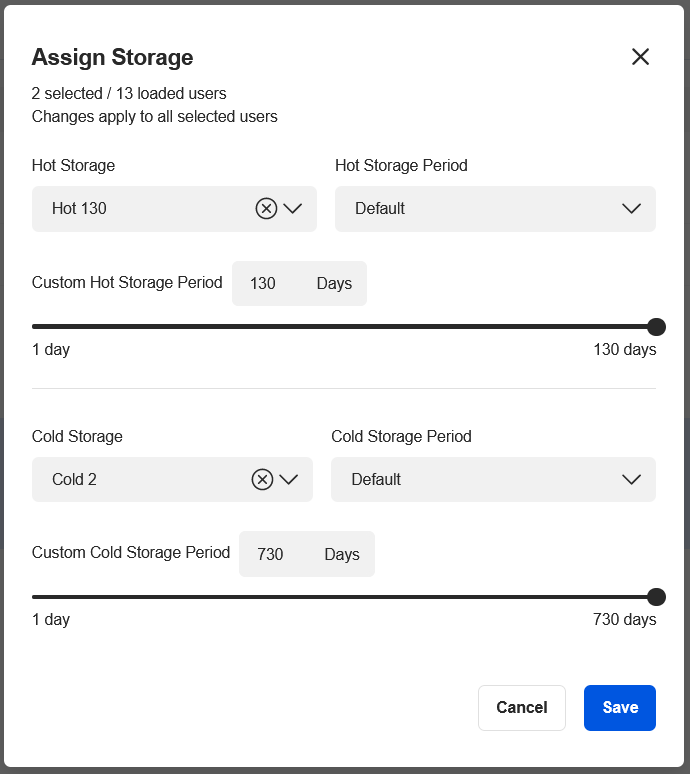Click the Hot Storage Period chevron icon
690x774 pixels.
pyautogui.click(x=631, y=209)
